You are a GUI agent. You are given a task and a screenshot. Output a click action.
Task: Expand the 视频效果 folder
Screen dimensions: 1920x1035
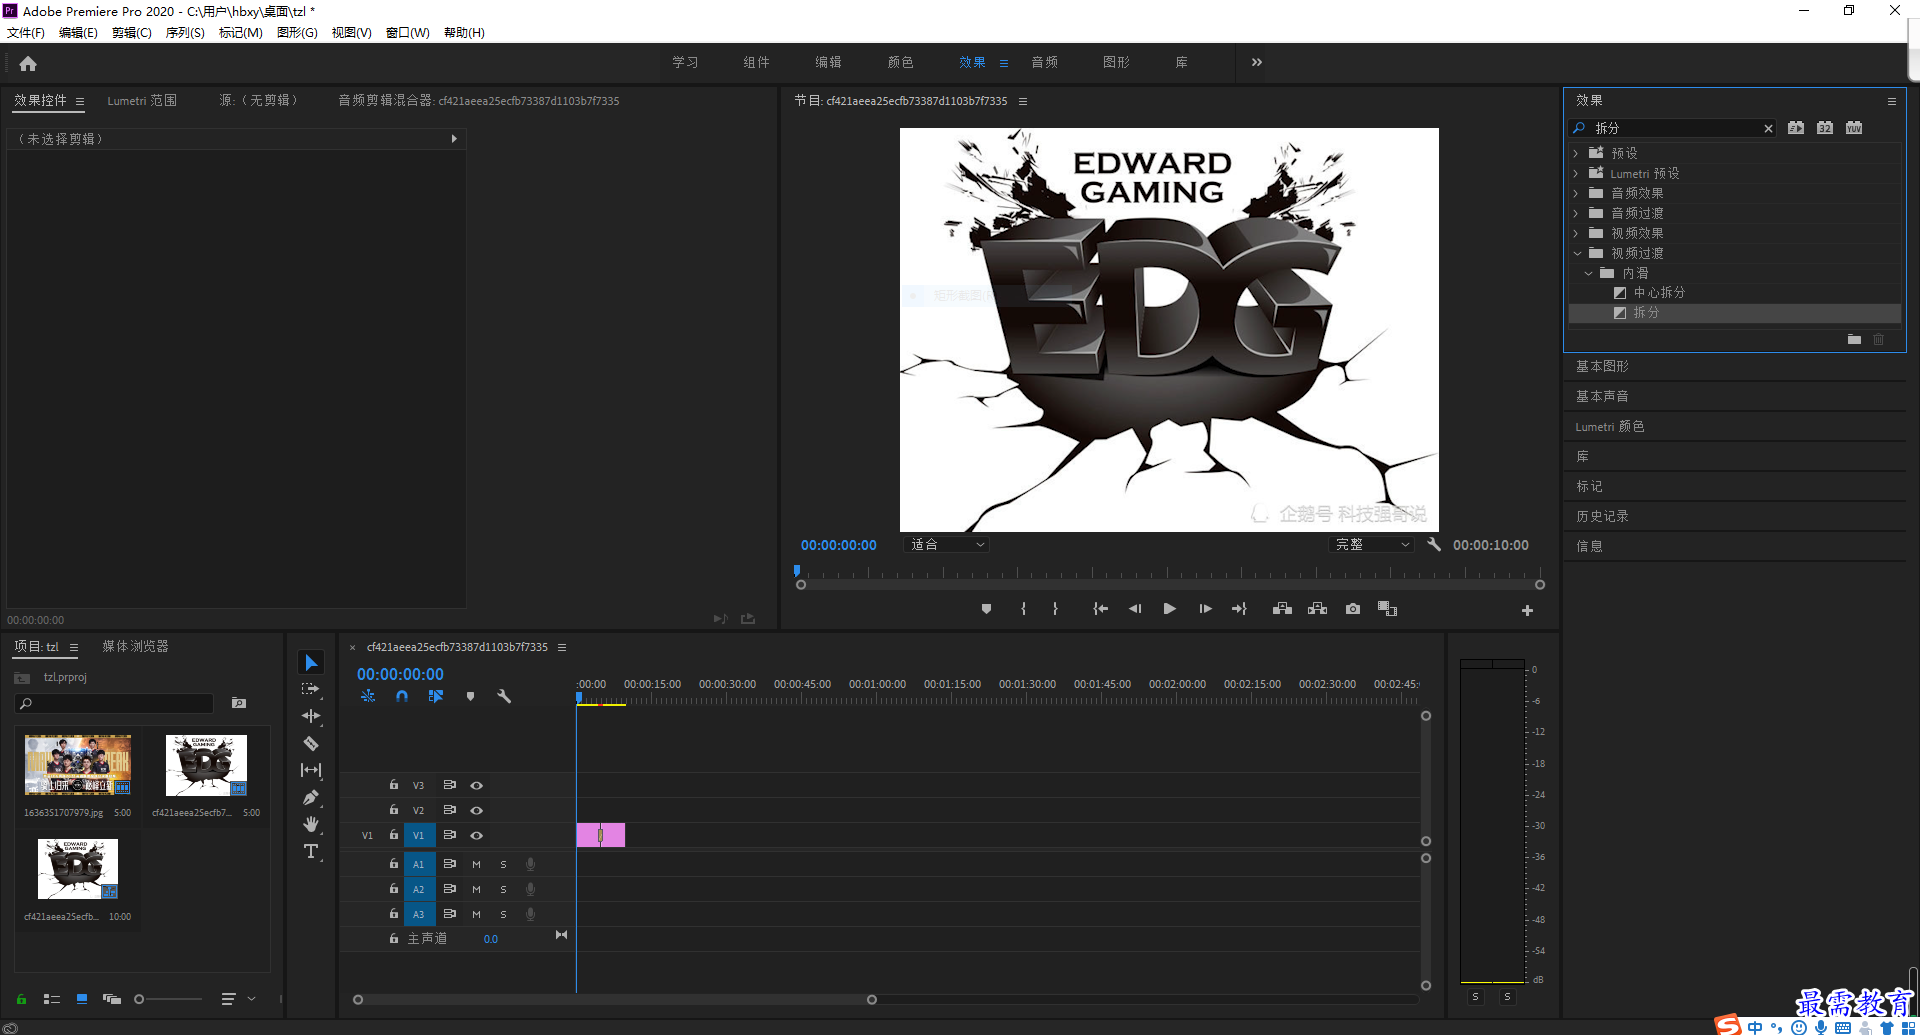click(x=1576, y=233)
